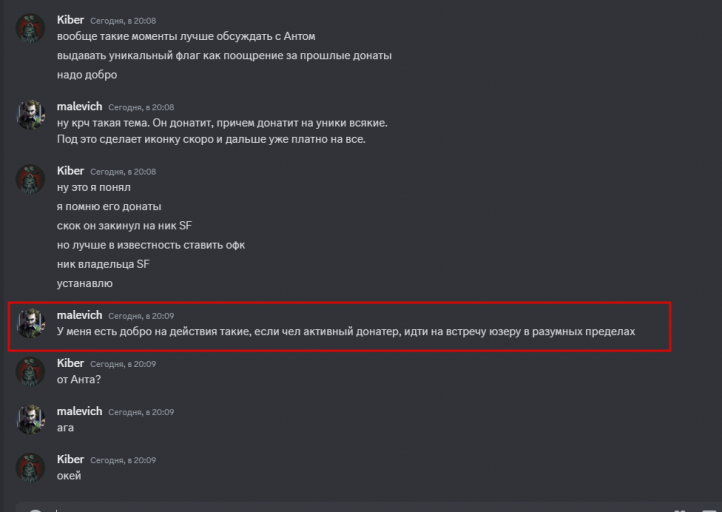Select Kiber username above 'ну это я понял'
722x512 pixels.
tap(70, 171)
